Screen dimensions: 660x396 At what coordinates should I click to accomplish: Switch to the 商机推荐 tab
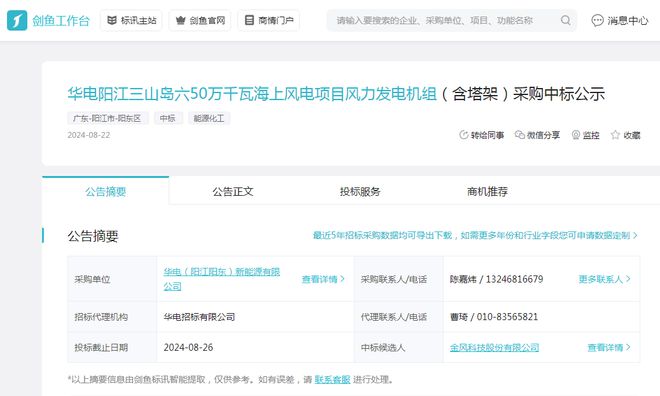click(487, 191)
